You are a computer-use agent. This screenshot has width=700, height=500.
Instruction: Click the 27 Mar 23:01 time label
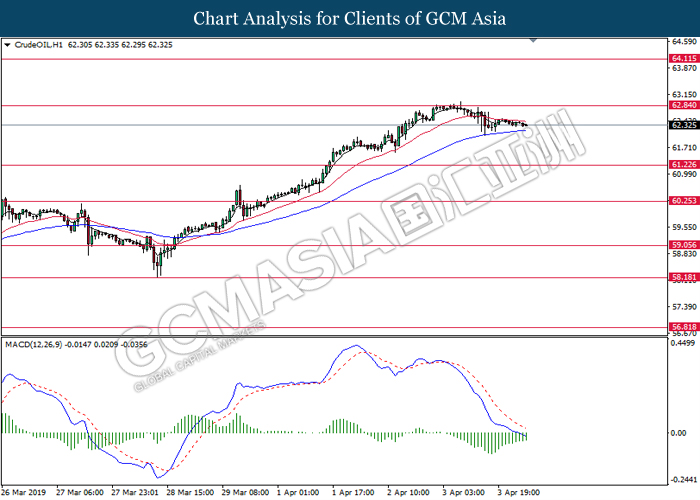tap(135, 492)
